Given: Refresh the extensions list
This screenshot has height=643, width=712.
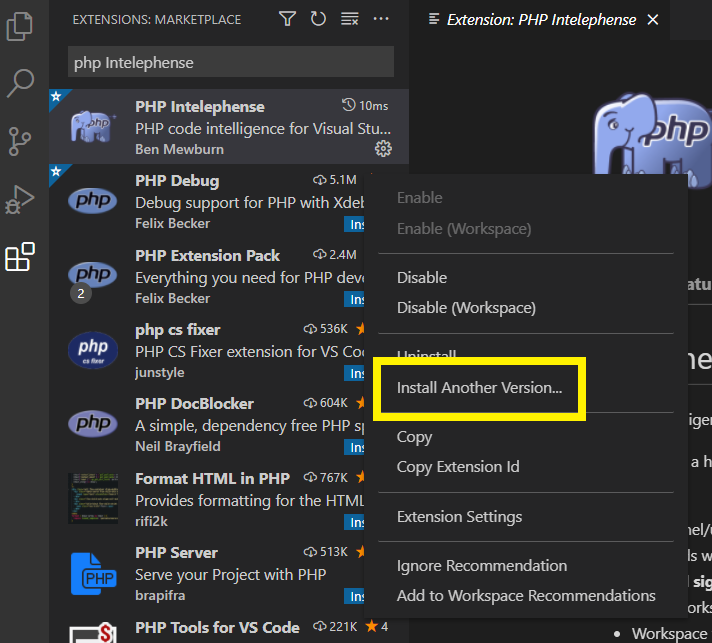Looking at the screenshot, I should [318, 19].
